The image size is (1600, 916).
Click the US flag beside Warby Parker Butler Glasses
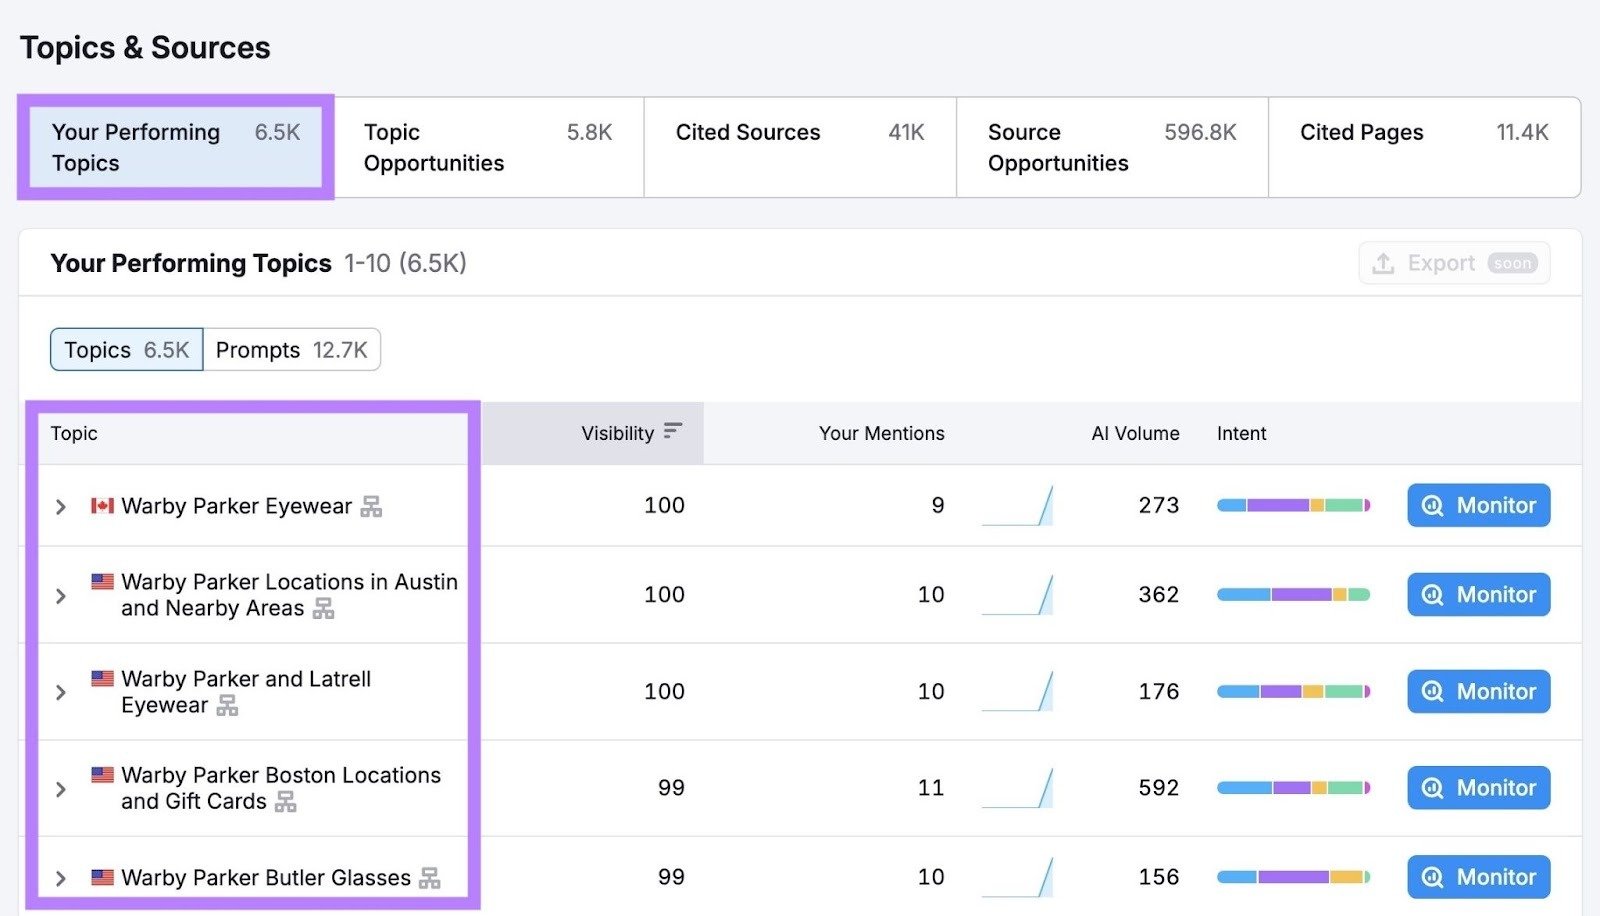pos(103,877)
